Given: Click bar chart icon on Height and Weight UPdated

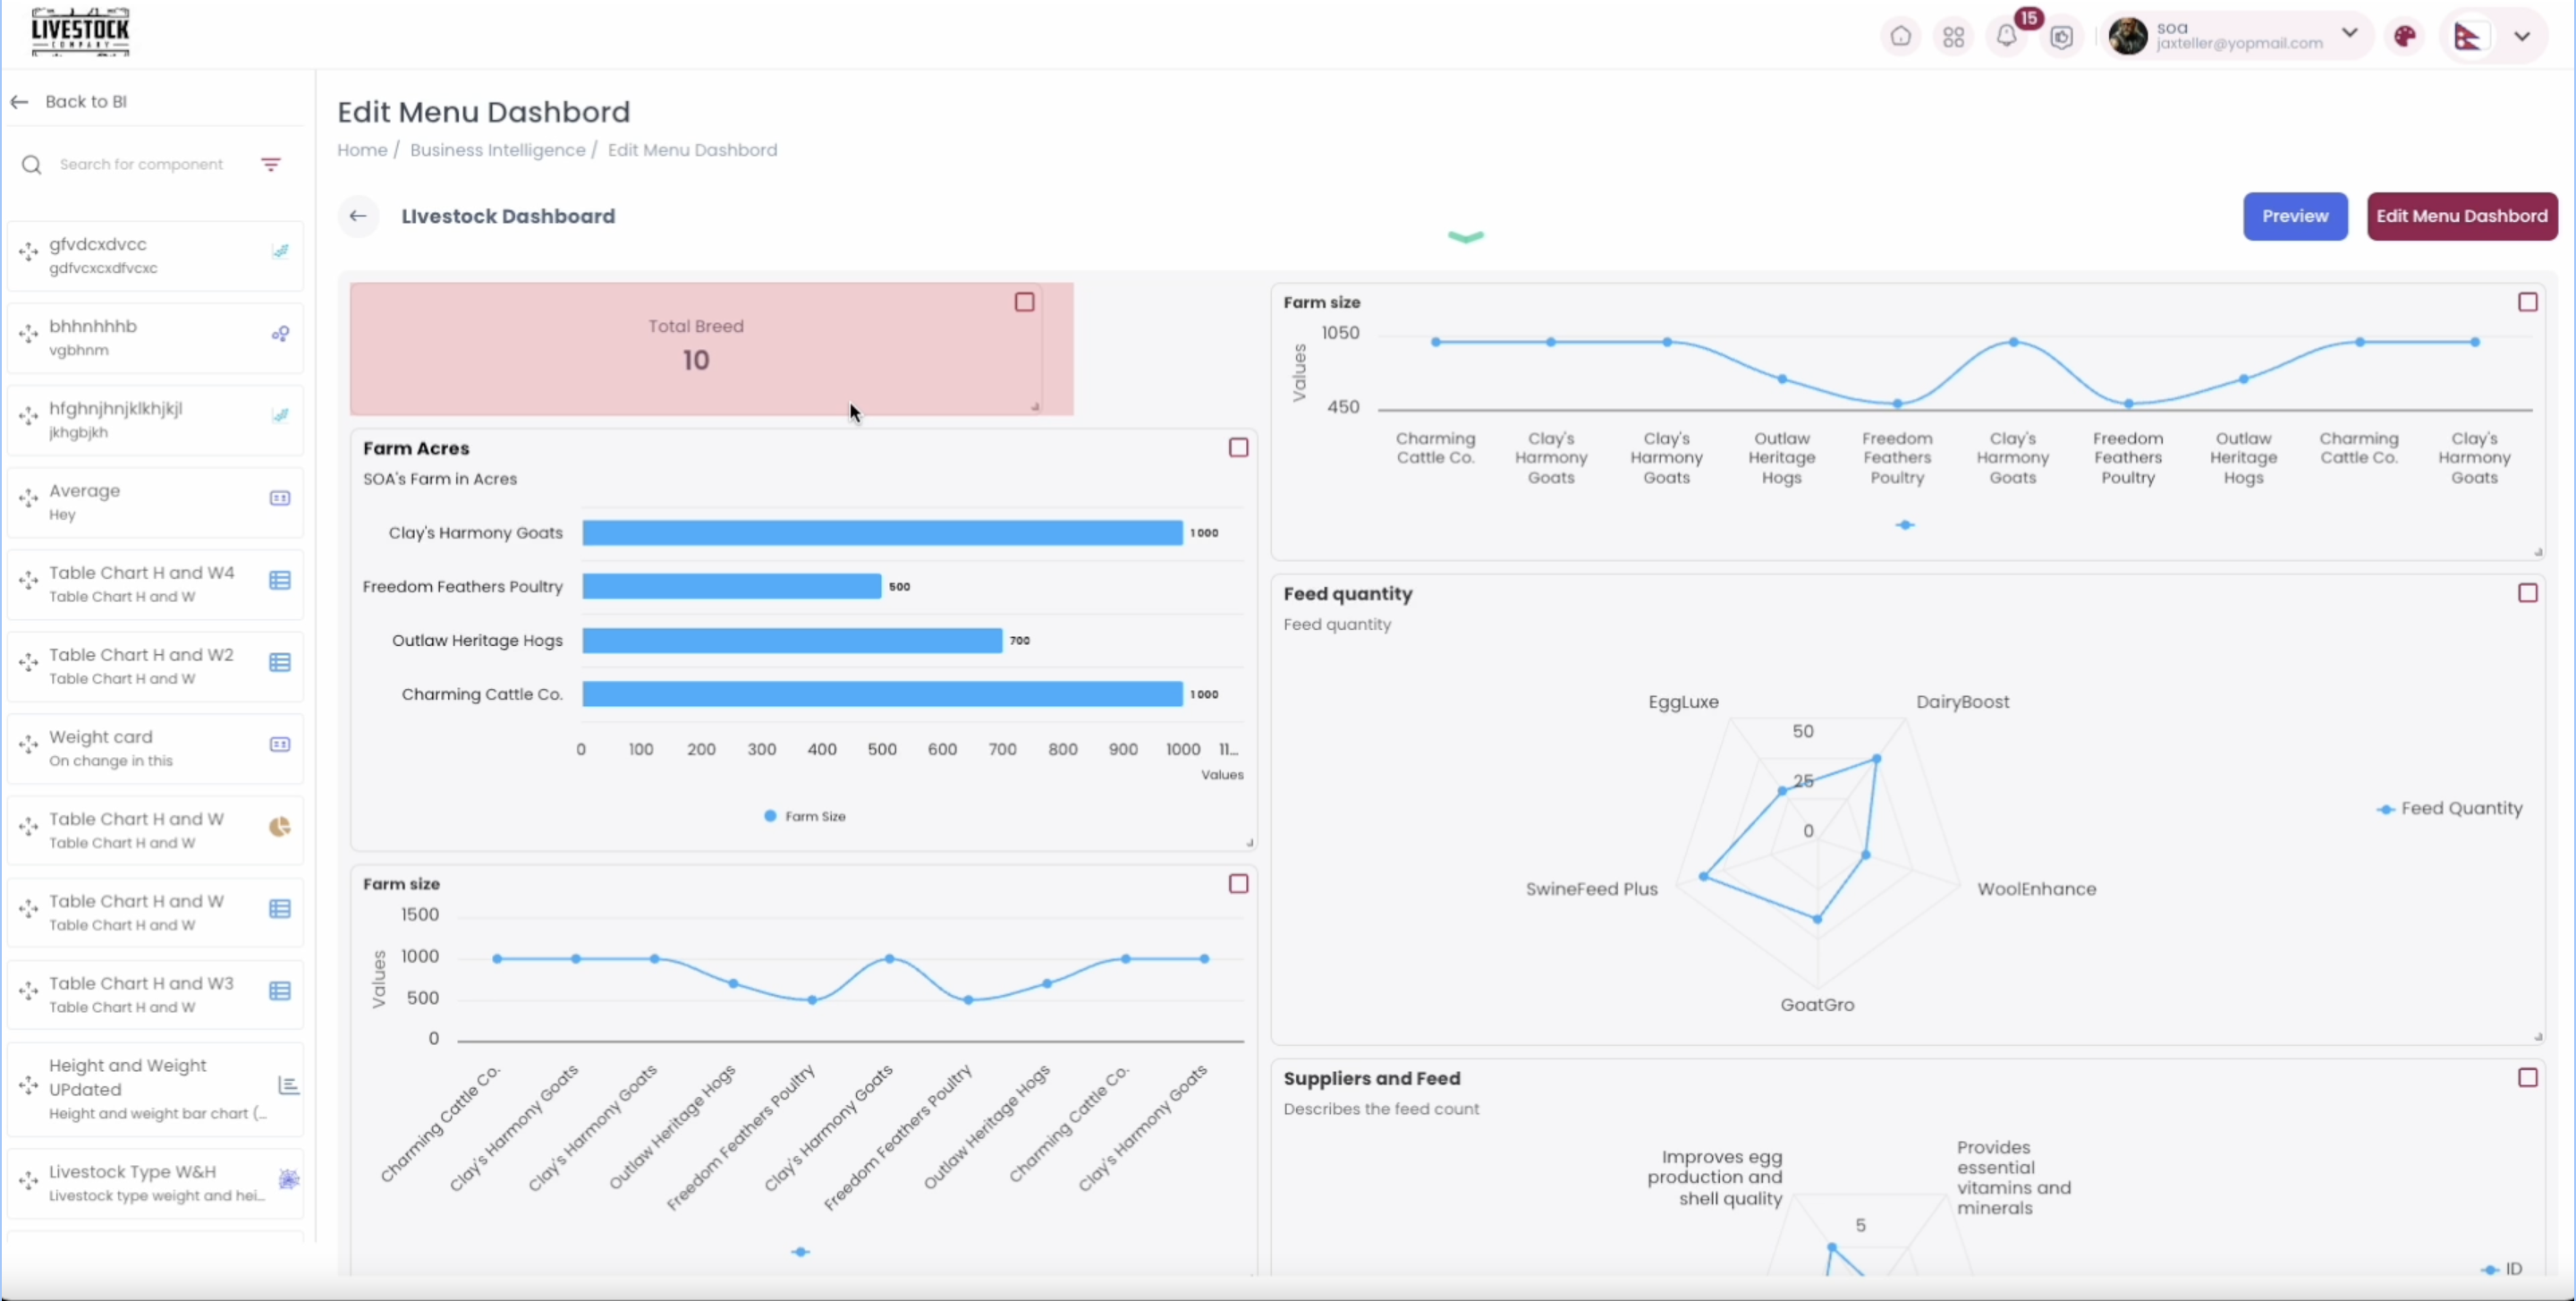Looking at the screenshot, I should (x=288, y=1086).
